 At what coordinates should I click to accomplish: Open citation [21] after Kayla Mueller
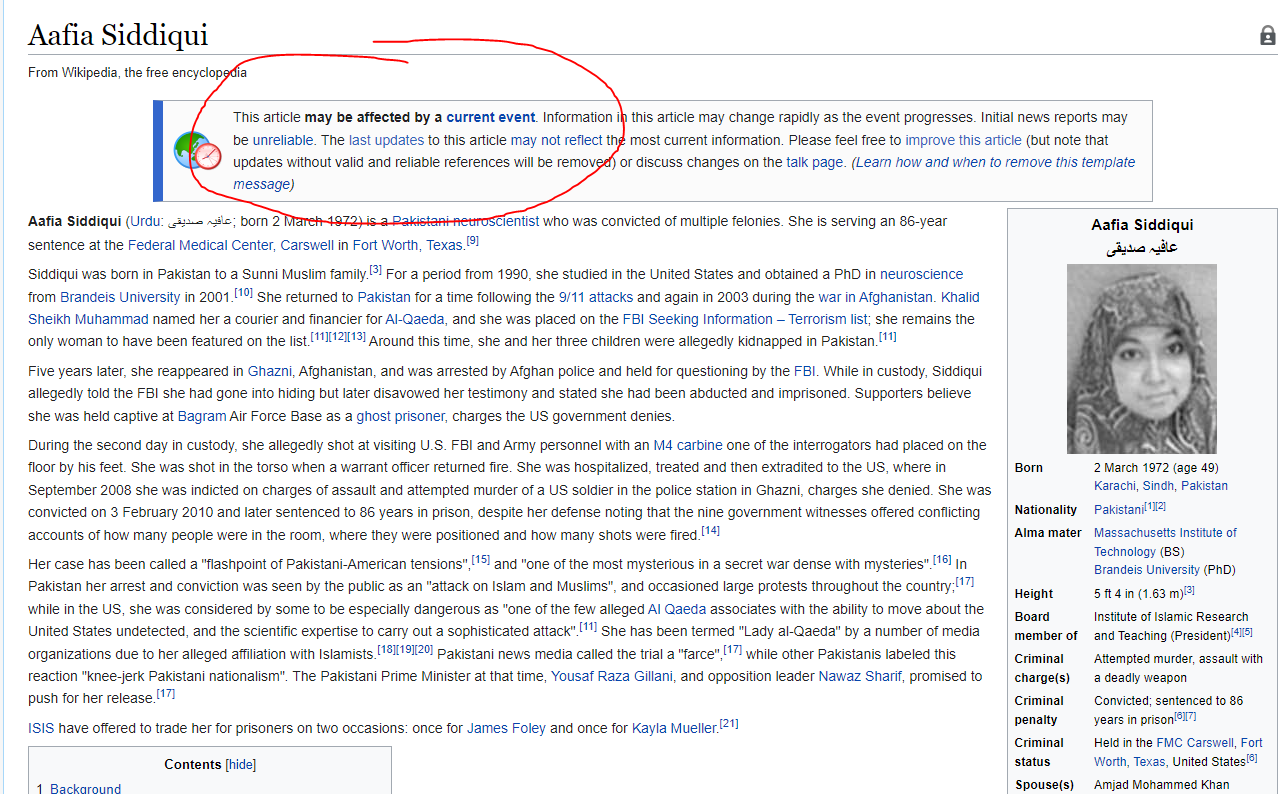[729, 724]
